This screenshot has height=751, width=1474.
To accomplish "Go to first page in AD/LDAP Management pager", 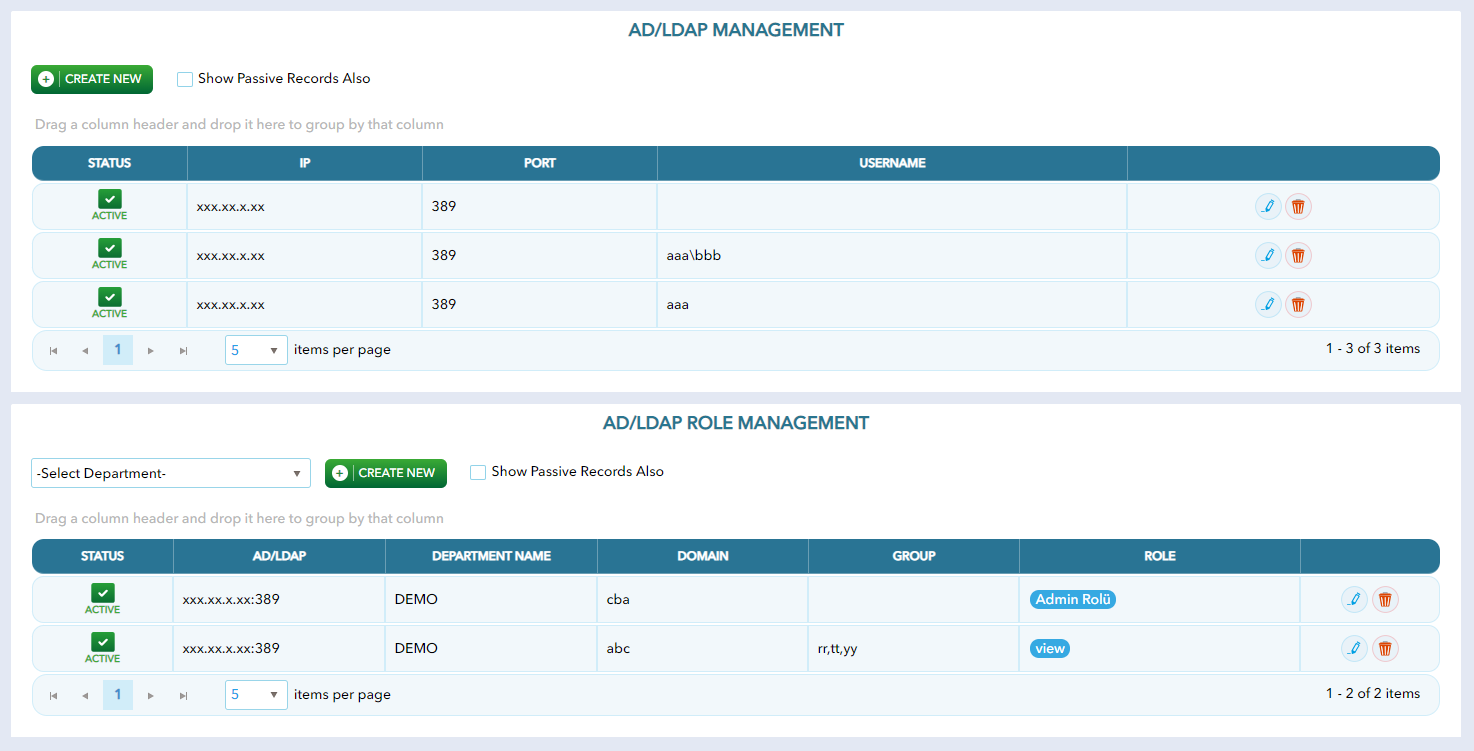I will click(x=53, y=351).
